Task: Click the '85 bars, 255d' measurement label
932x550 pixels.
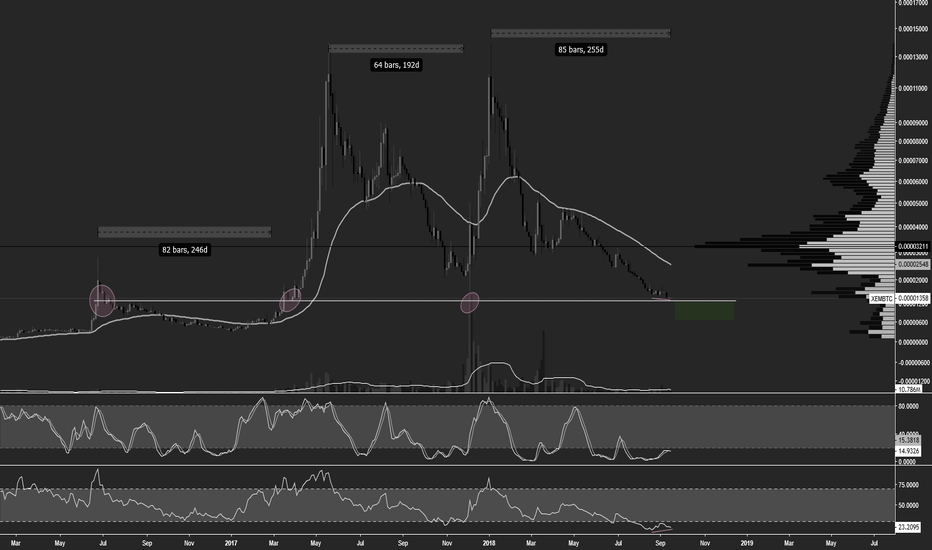Action: click(x=581, y=50)
